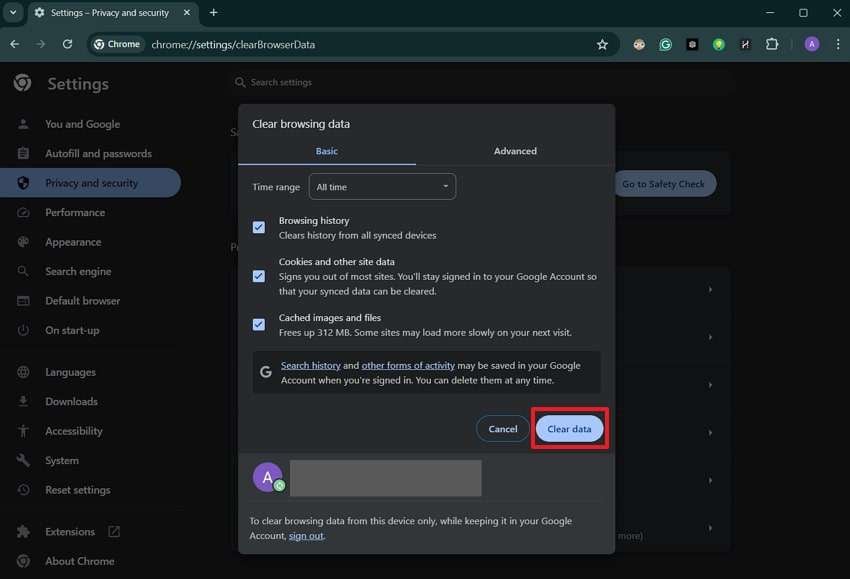This screenshot has width=850, height=579.
Task: Click the sign out link
Action: tap(306, 536)
